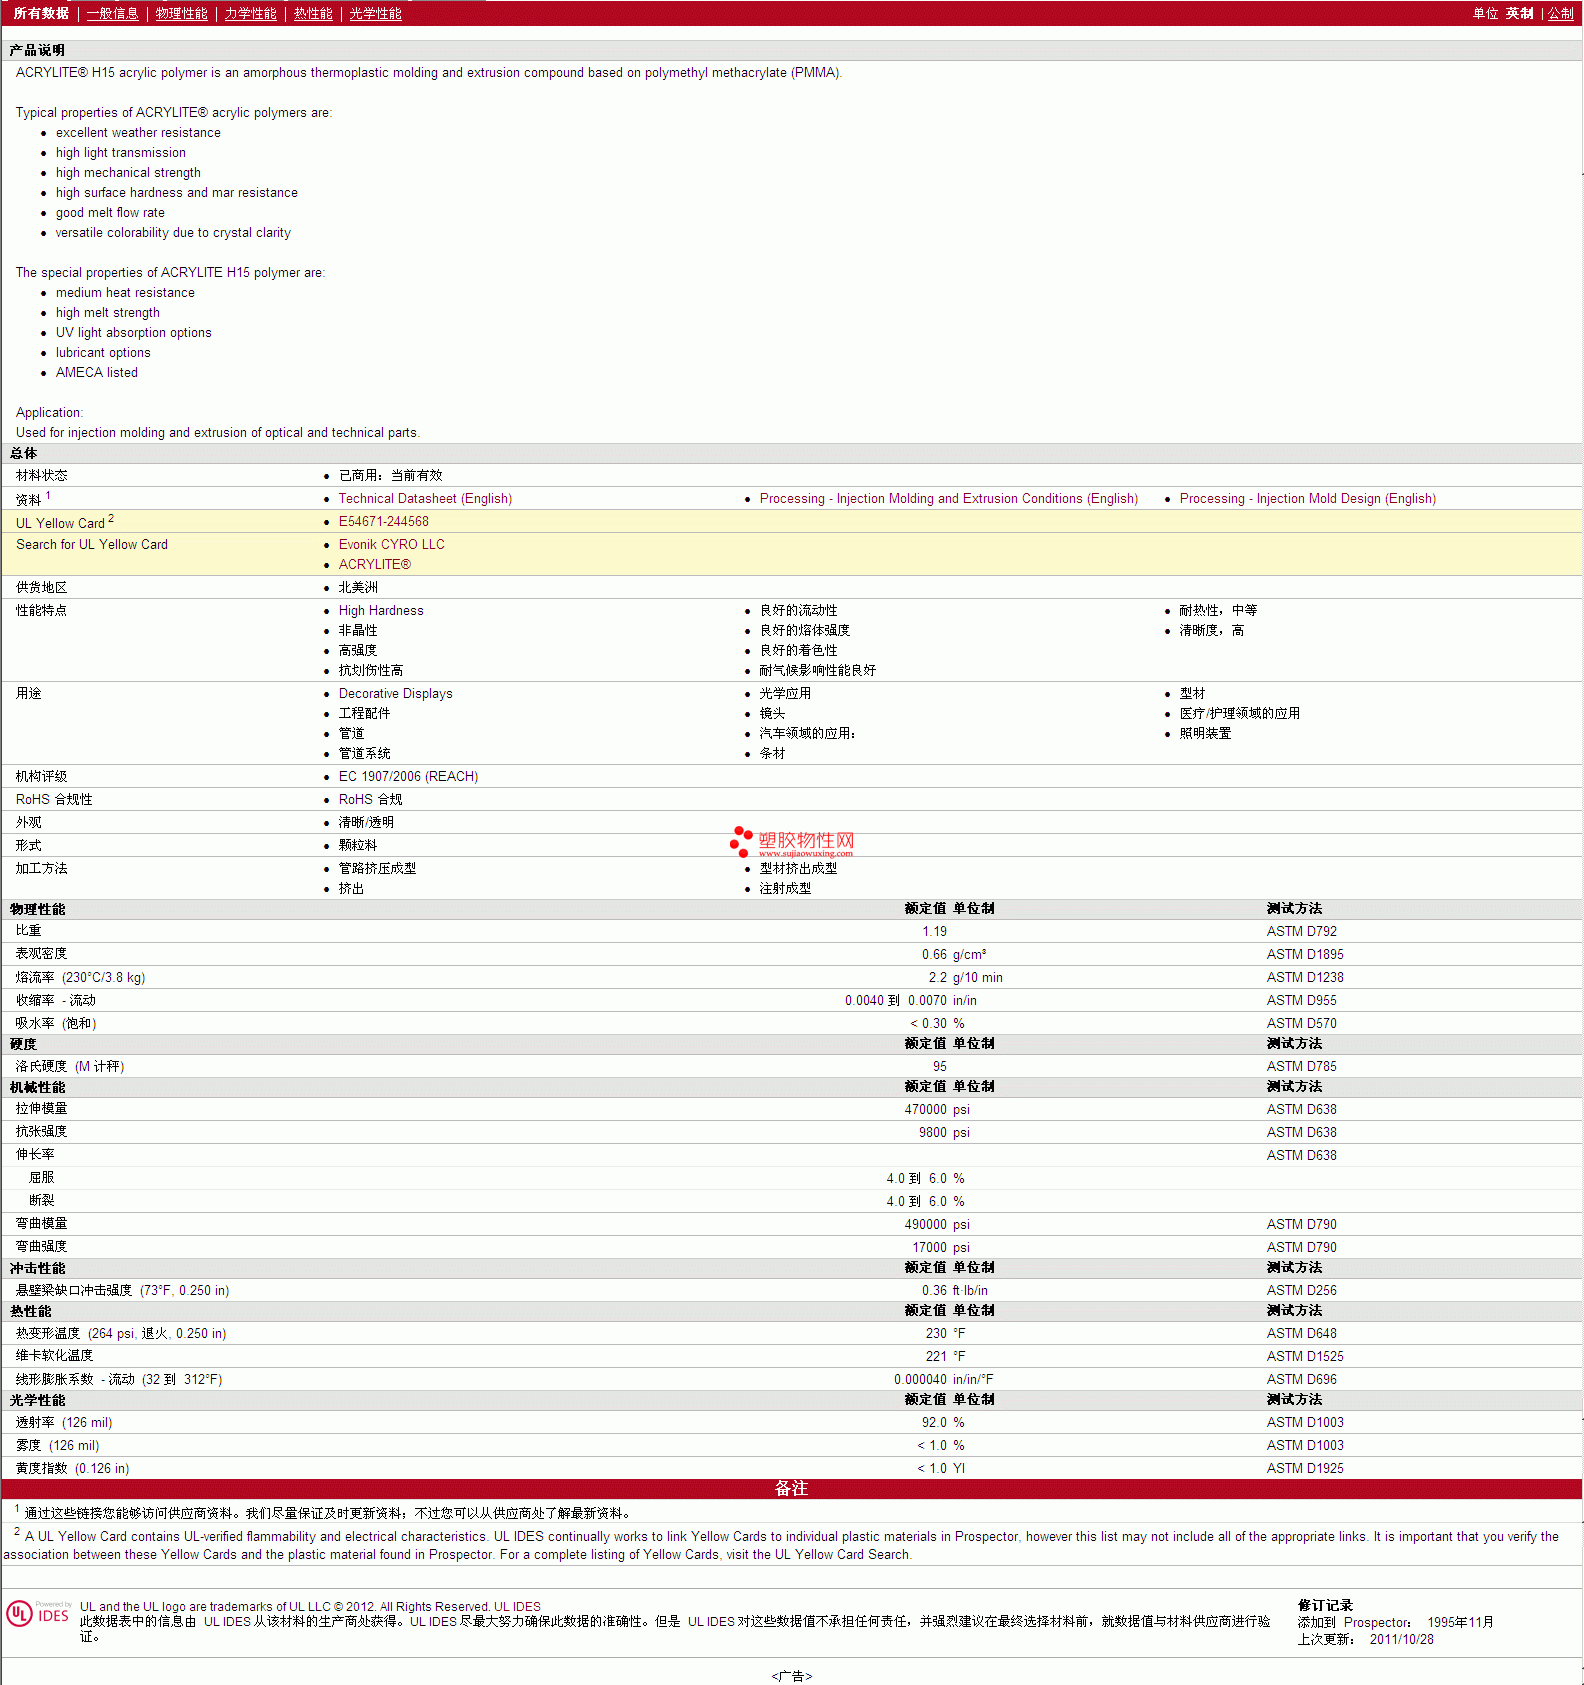1584x1685 pixels.
Task: Switch units to 公制
Action: (x=1560, y=13)
